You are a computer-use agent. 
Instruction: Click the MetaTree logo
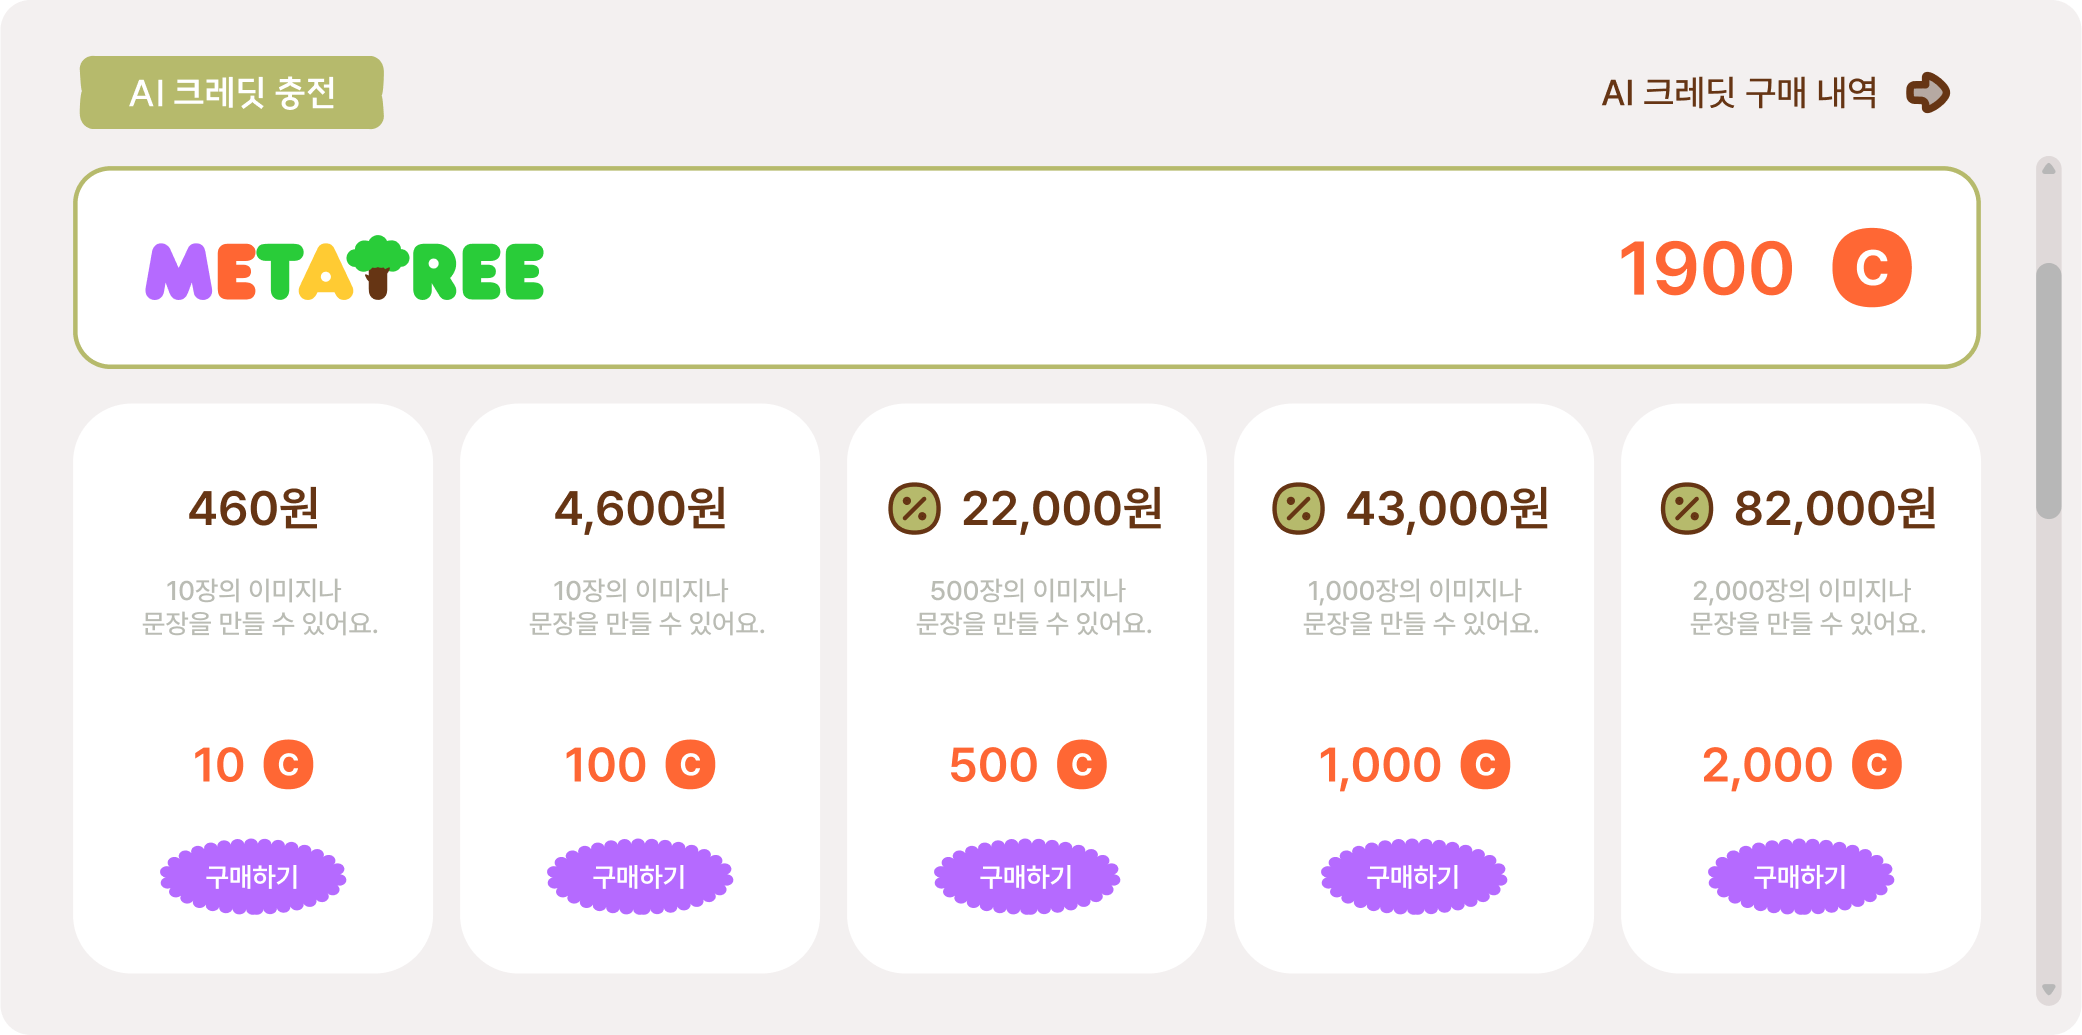tap(345, 269)
